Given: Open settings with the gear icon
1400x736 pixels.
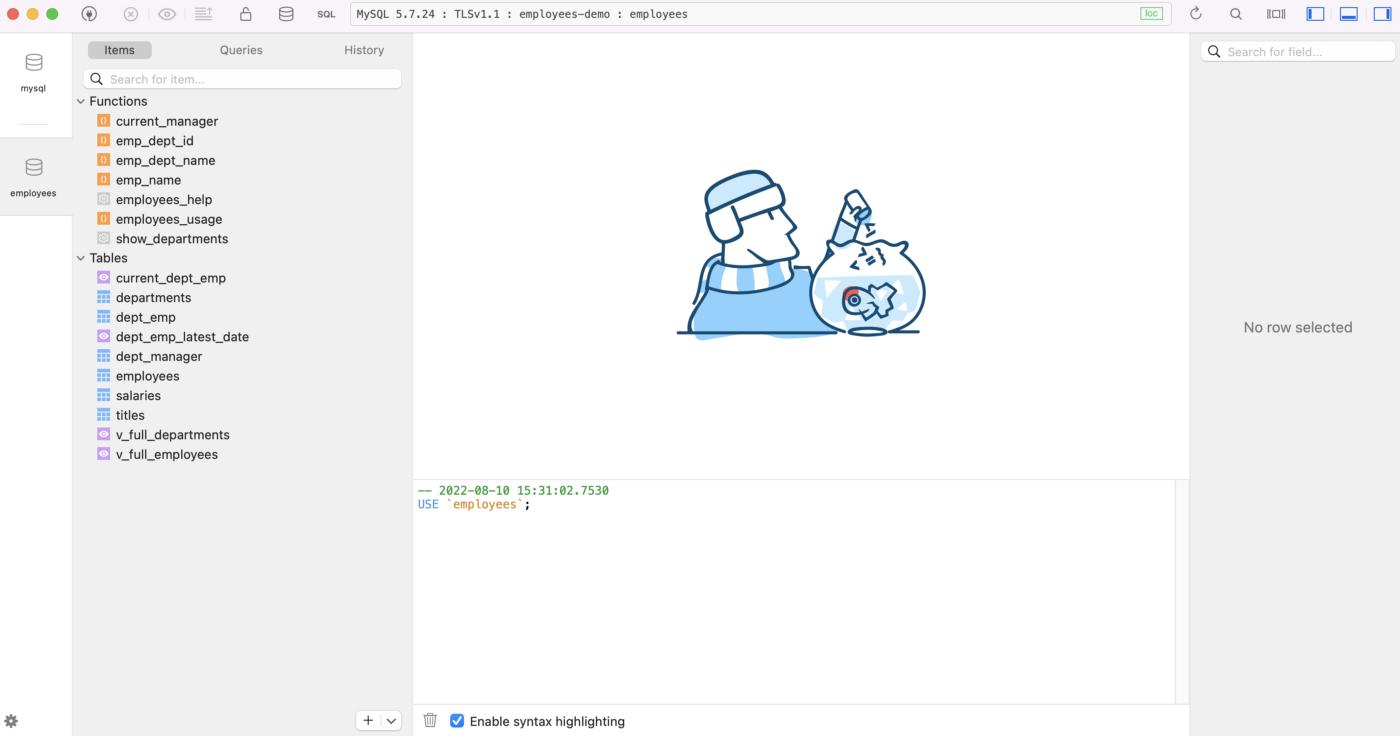Looking at the screenshot, I should coord(11,721).
